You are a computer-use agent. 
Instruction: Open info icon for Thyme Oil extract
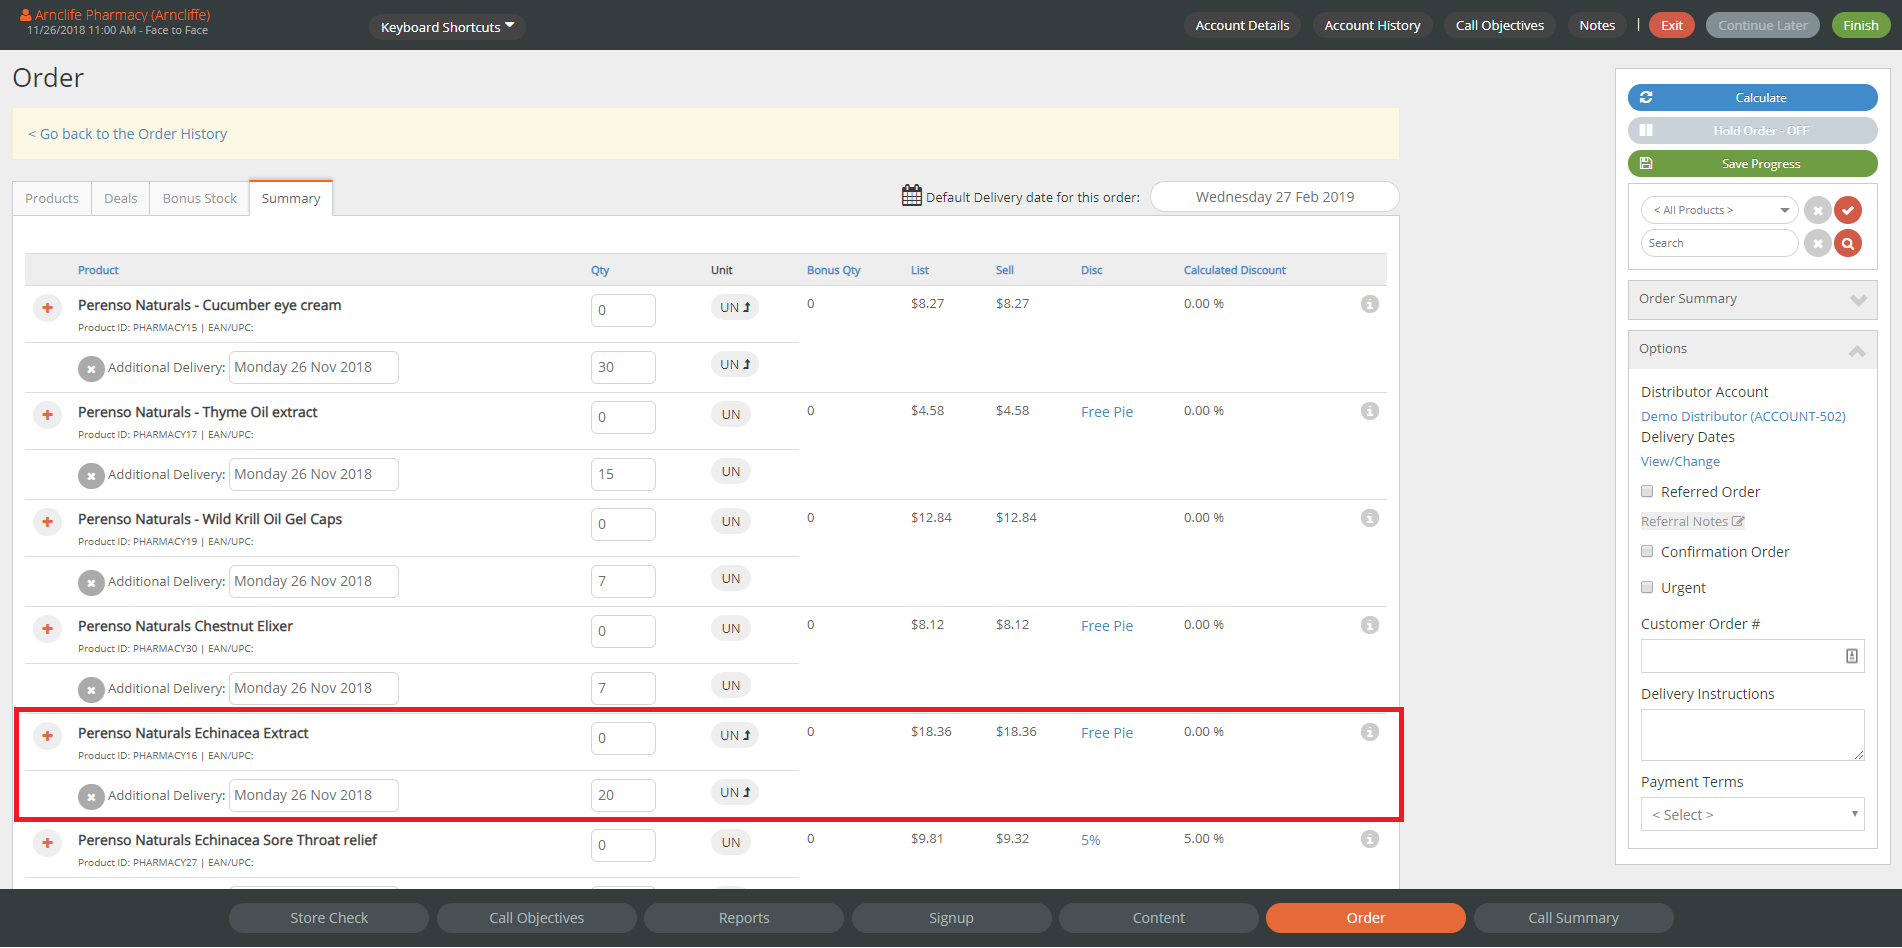(1370, 411)
